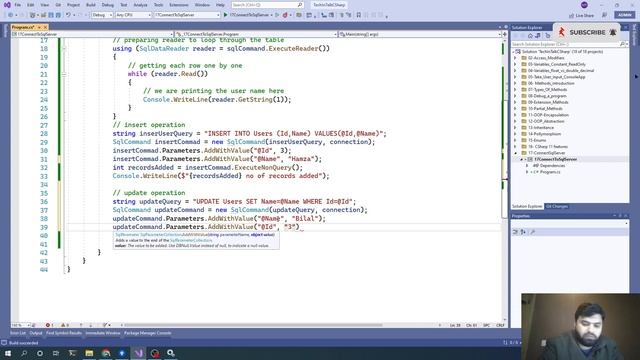The width and height of the screenshot is (640, 360).
Task: Open the Build menu
Action: coord(91,5)
